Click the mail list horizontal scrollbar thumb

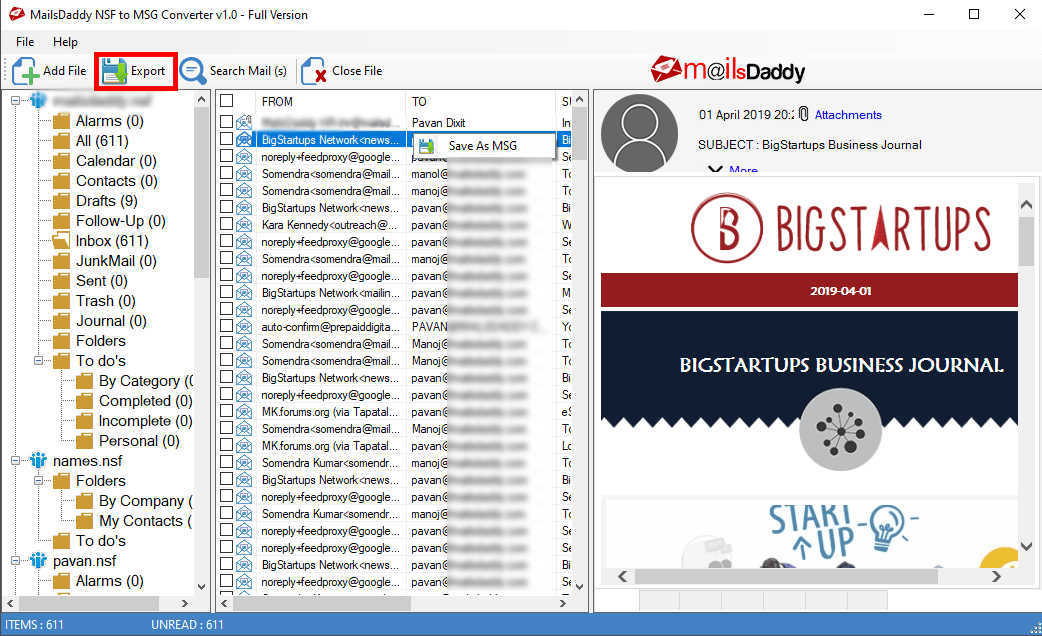coord(321,603)
